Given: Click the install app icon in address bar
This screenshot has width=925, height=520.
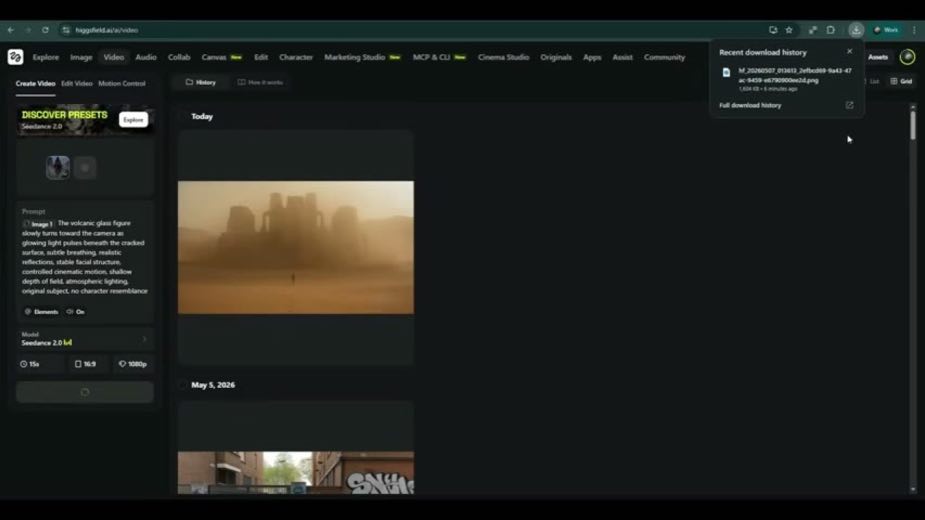Looking at the screenshot, I should pyautogui.click(x=773, y=30).
